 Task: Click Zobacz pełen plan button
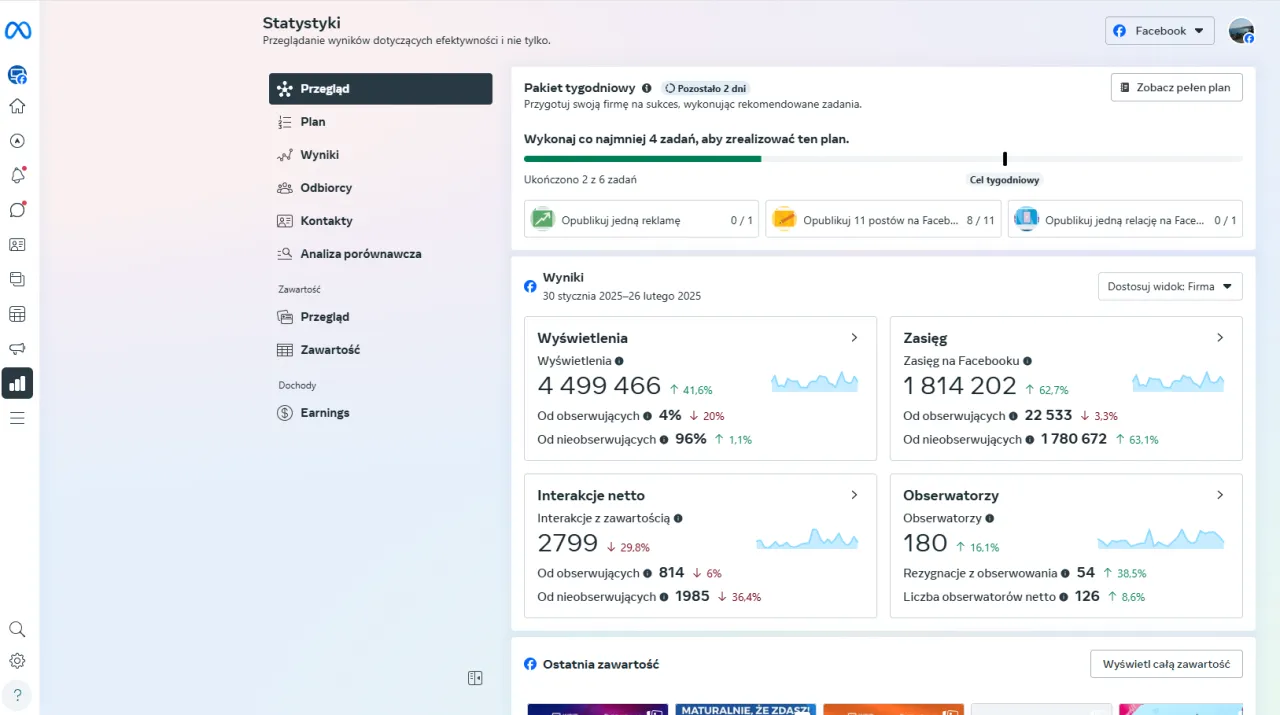(x=1176, y=87)
